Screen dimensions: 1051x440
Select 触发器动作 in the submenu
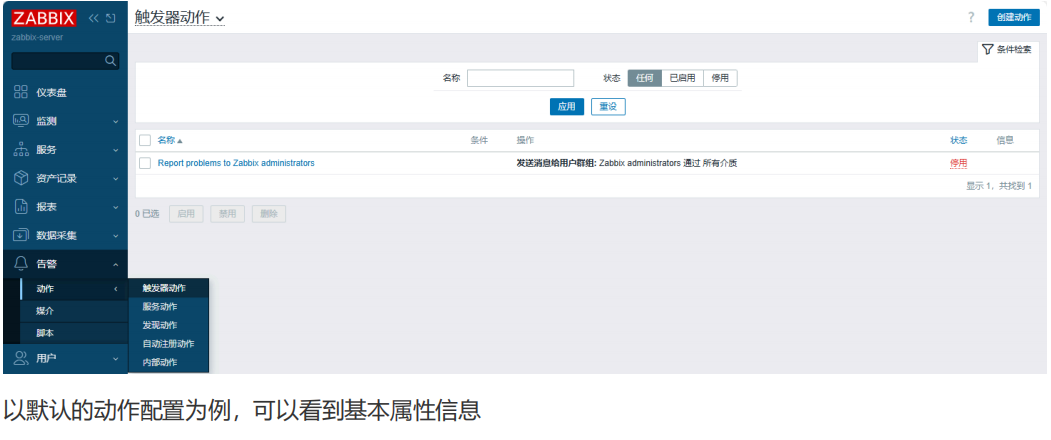tap(169, 288)
